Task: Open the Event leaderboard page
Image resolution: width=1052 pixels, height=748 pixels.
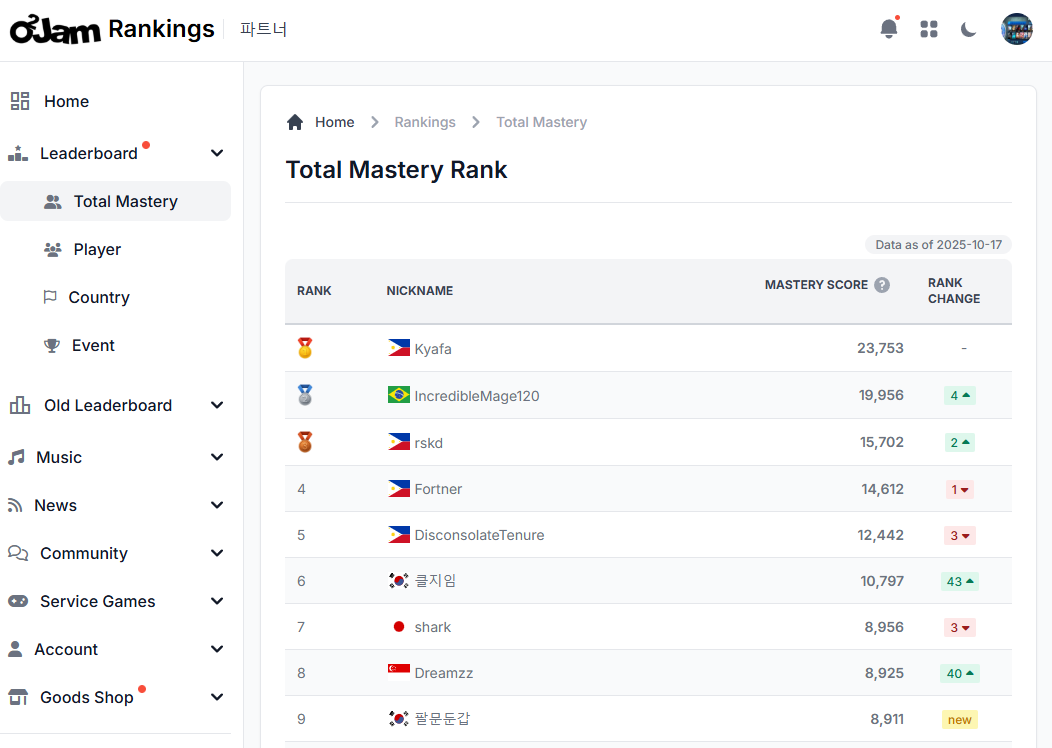Action: pyautogui.click(x=93, y=345)
